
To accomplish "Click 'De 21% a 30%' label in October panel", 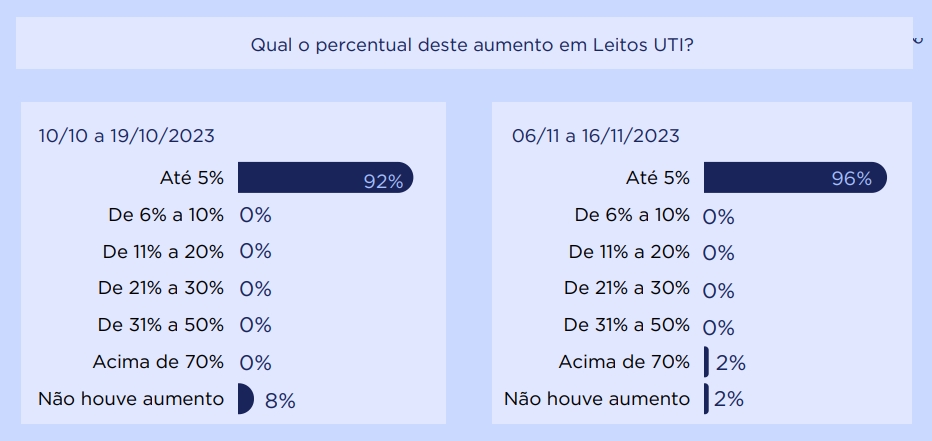I will click(x=161, y=288).
